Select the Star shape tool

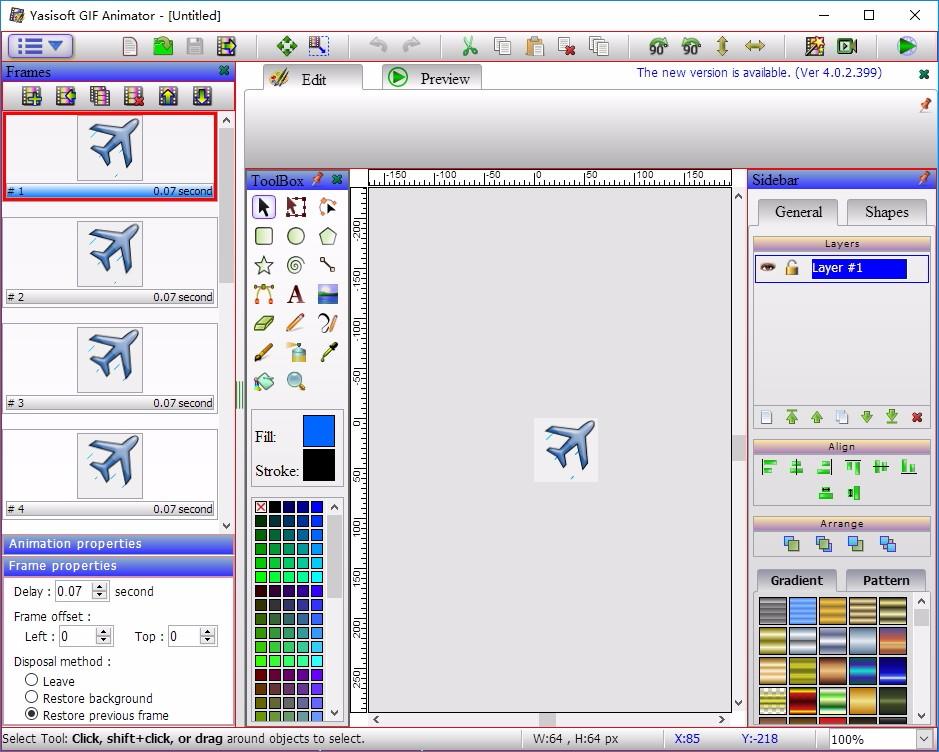click(x=264, y=265)
